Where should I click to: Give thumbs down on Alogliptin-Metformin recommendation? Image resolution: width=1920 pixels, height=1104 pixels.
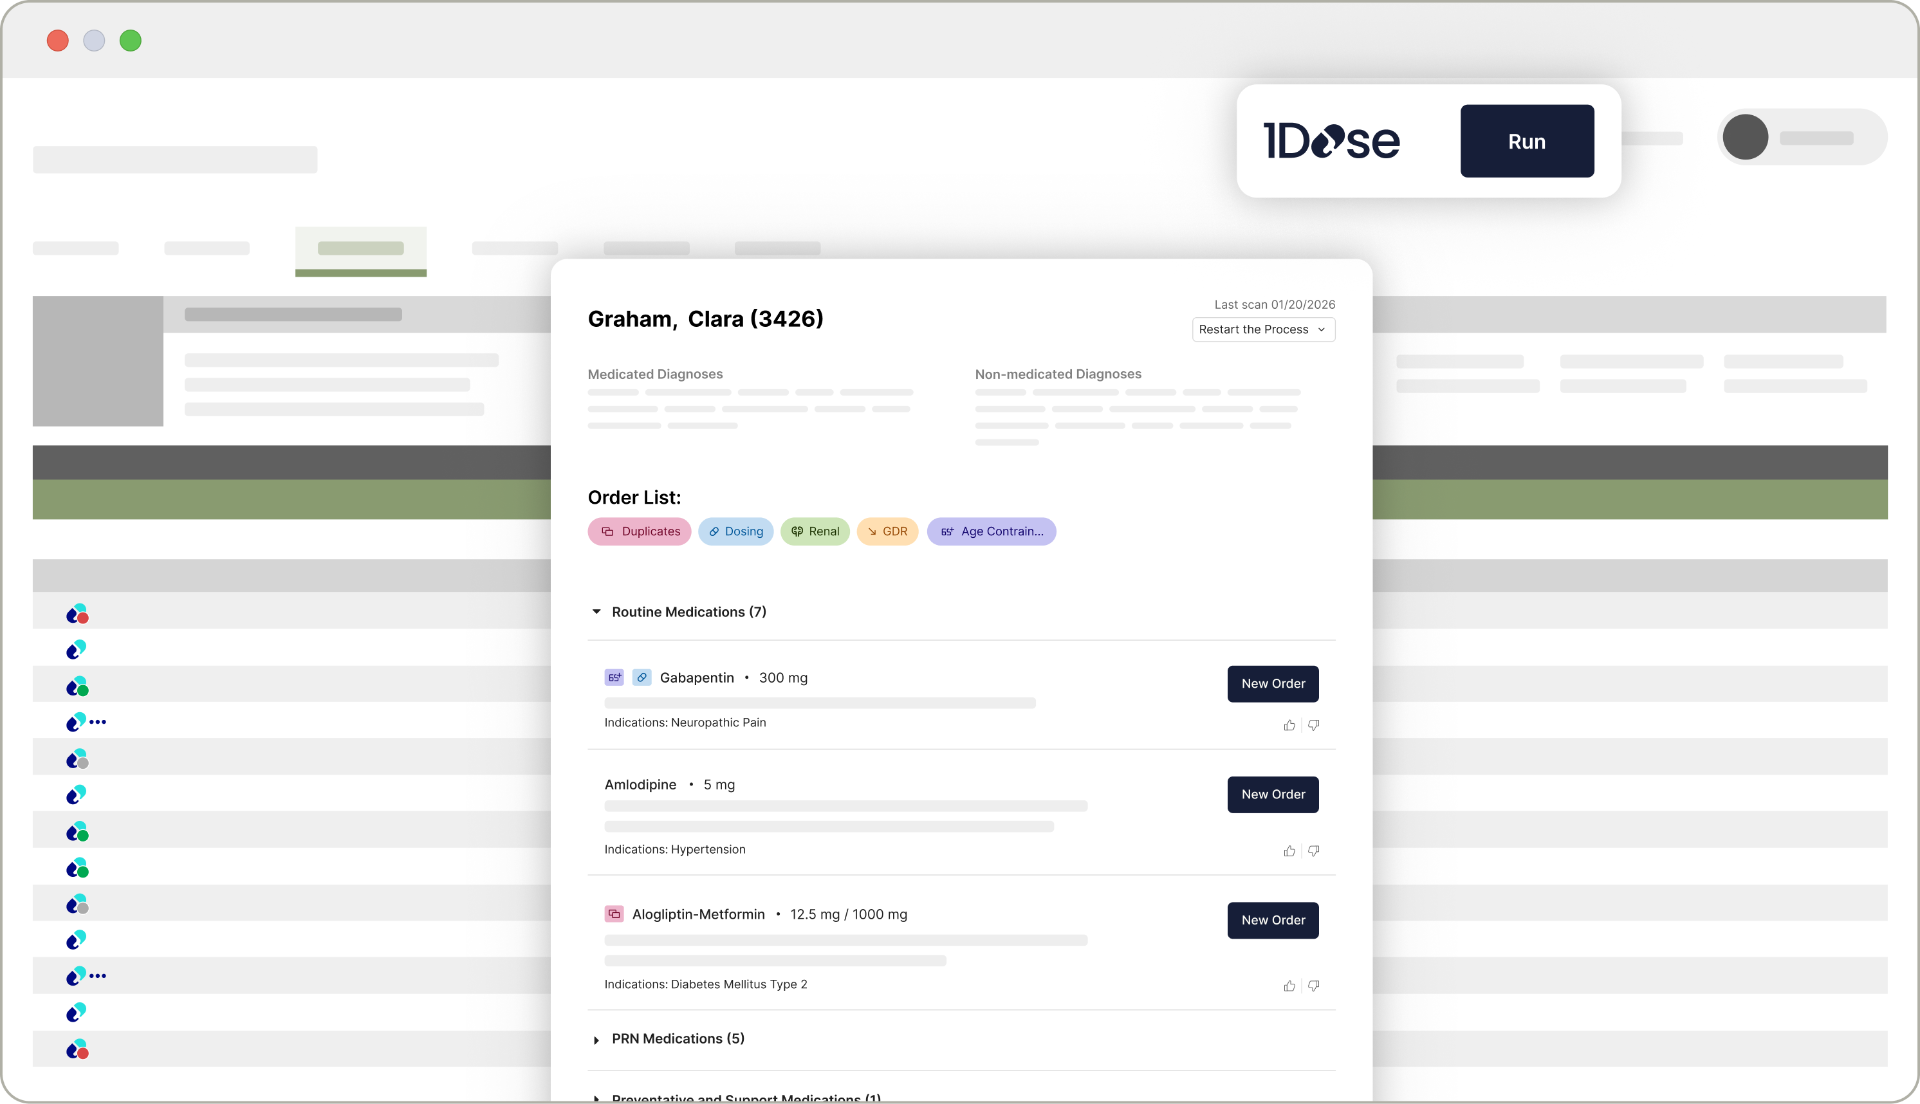(x=1313, y=986)
